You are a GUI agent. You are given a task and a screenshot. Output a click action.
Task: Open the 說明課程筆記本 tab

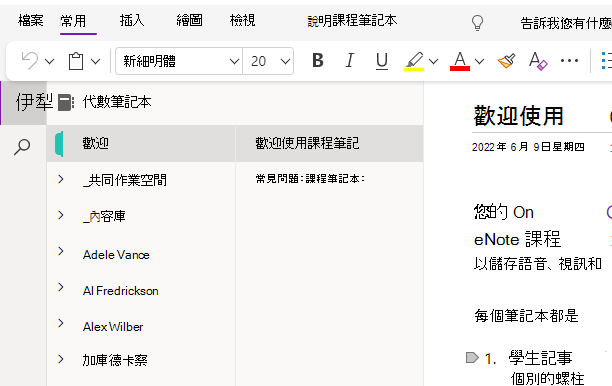pos(352,21)
